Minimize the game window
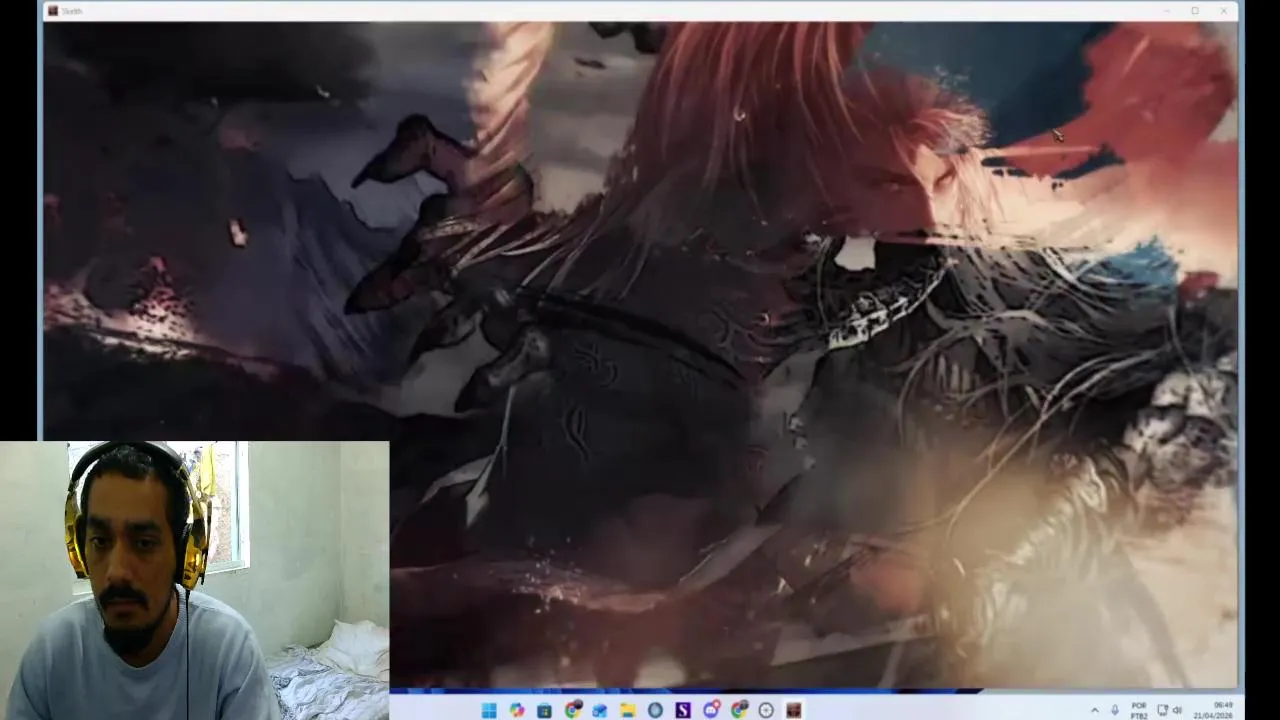 1167,11
